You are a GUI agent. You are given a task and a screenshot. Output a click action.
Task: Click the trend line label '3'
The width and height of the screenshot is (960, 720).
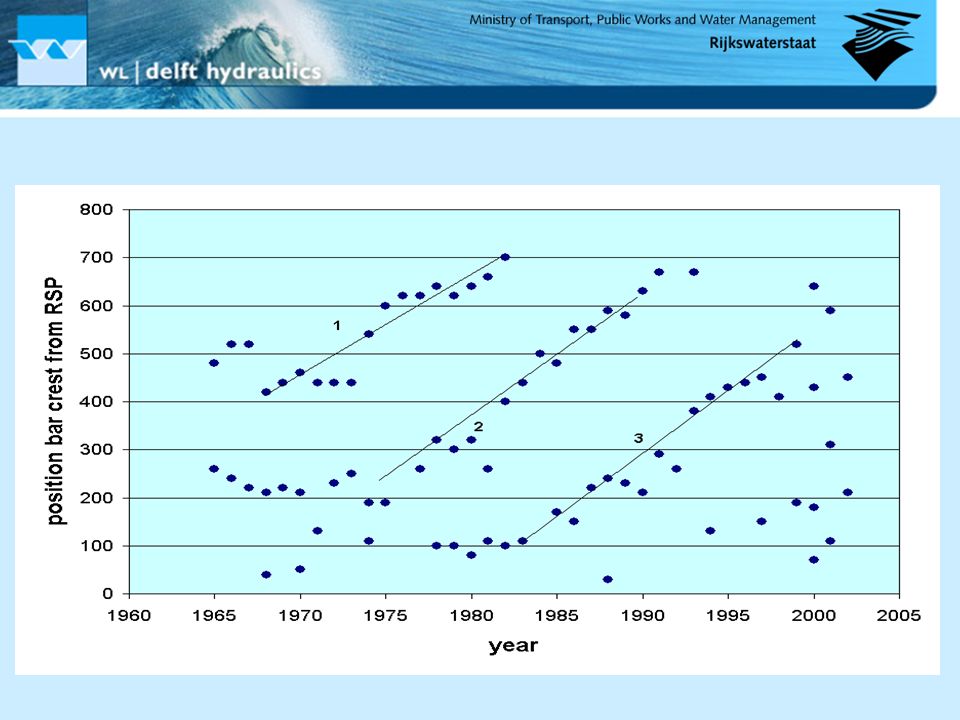tap(639, 438)
